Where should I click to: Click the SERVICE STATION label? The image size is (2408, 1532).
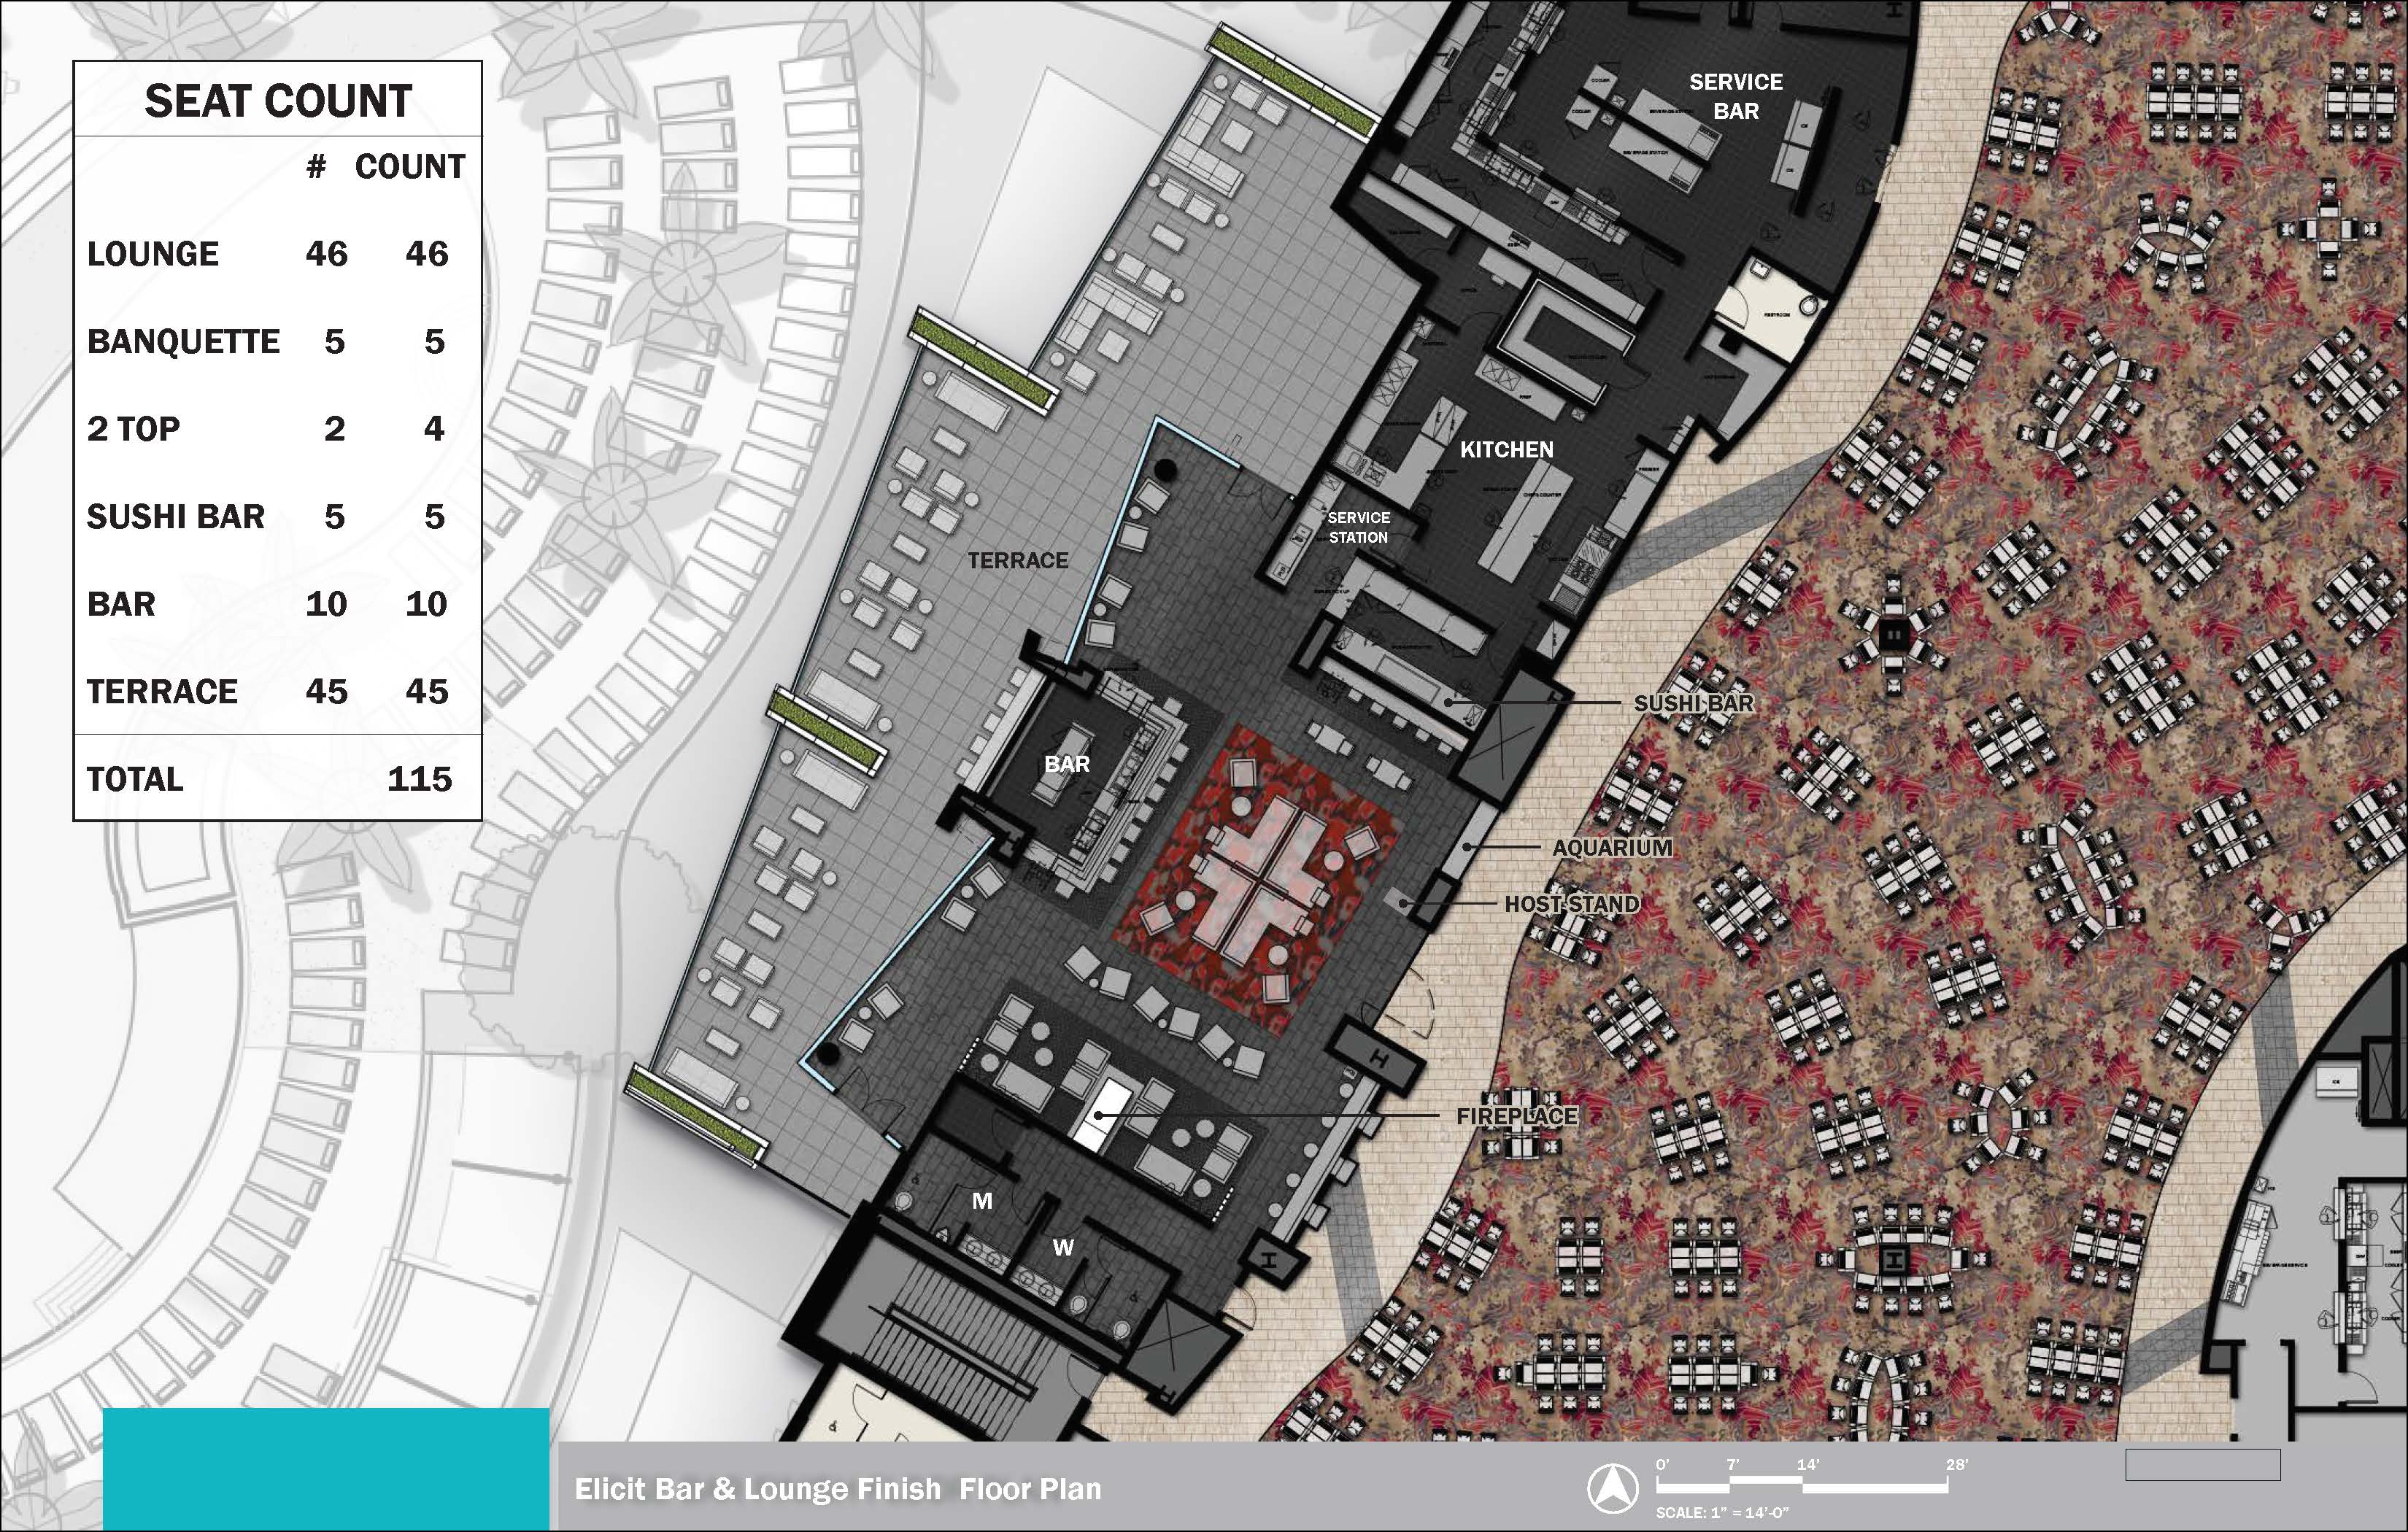(x=1358, y=527)
